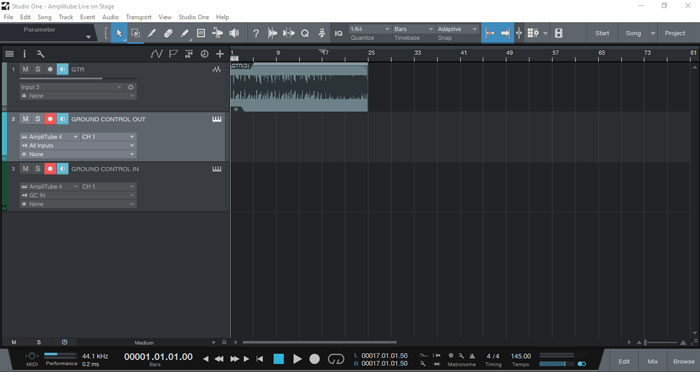Image resolution: width=700 pixels, height=372 pixels.
Task: Open the File menu
Action: (8, 17)
